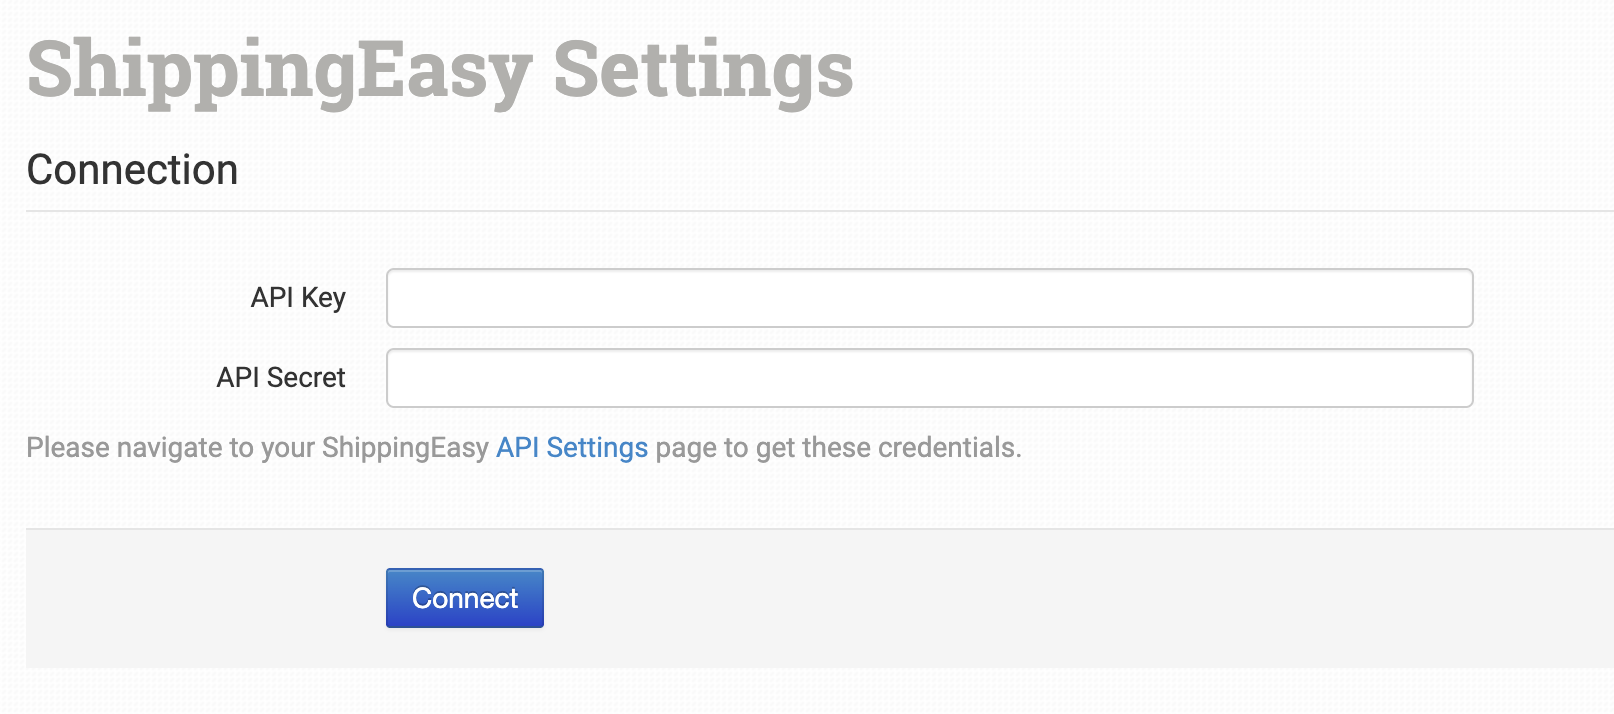Open the API Settings link
Screen dimensions: 1614x714
[x=572, y=448]
